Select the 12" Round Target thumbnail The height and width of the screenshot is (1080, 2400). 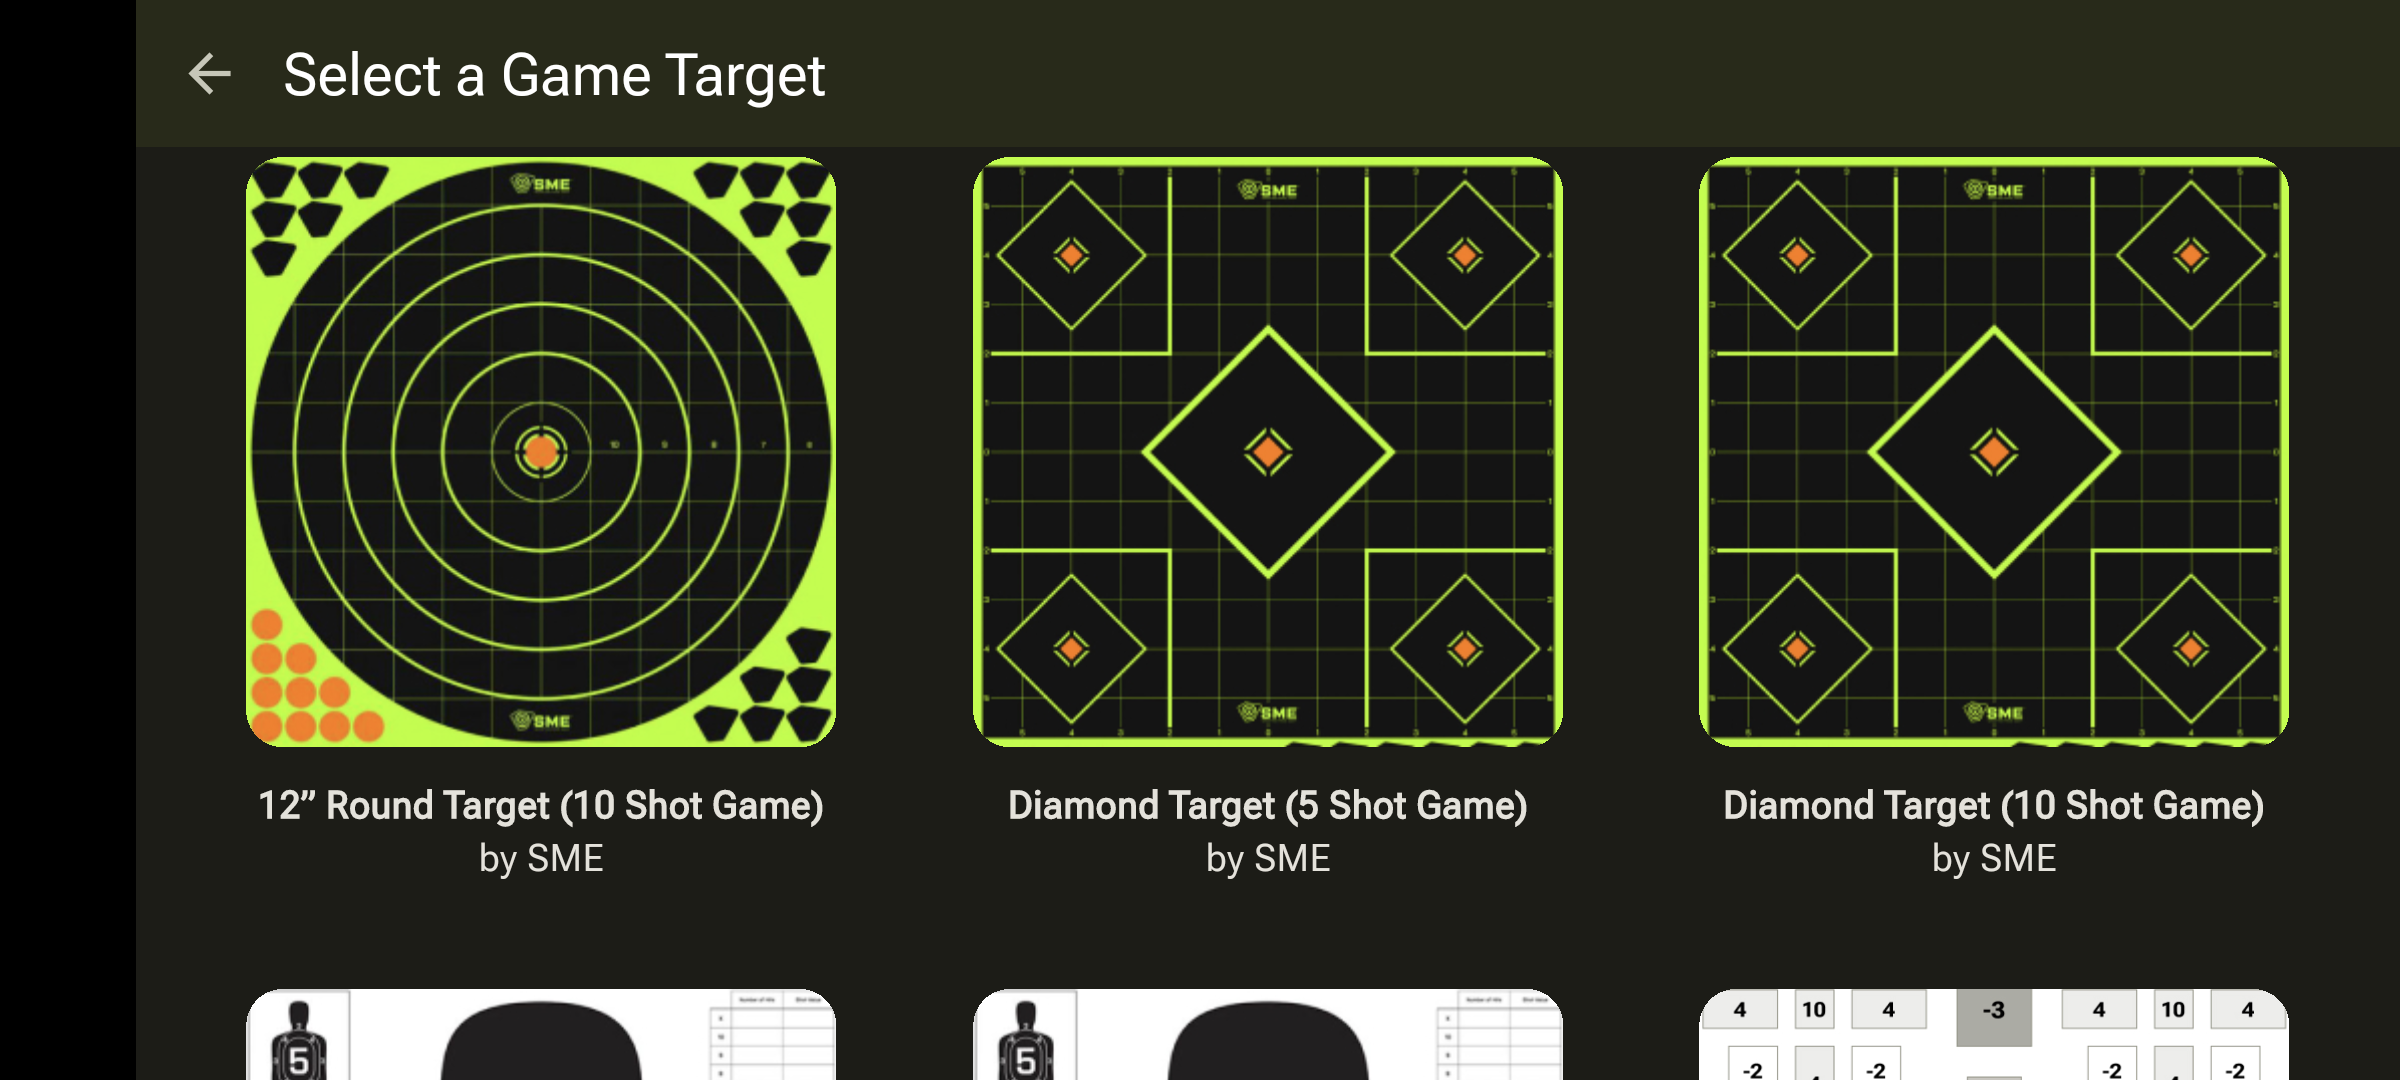click(x=541, y=452)
